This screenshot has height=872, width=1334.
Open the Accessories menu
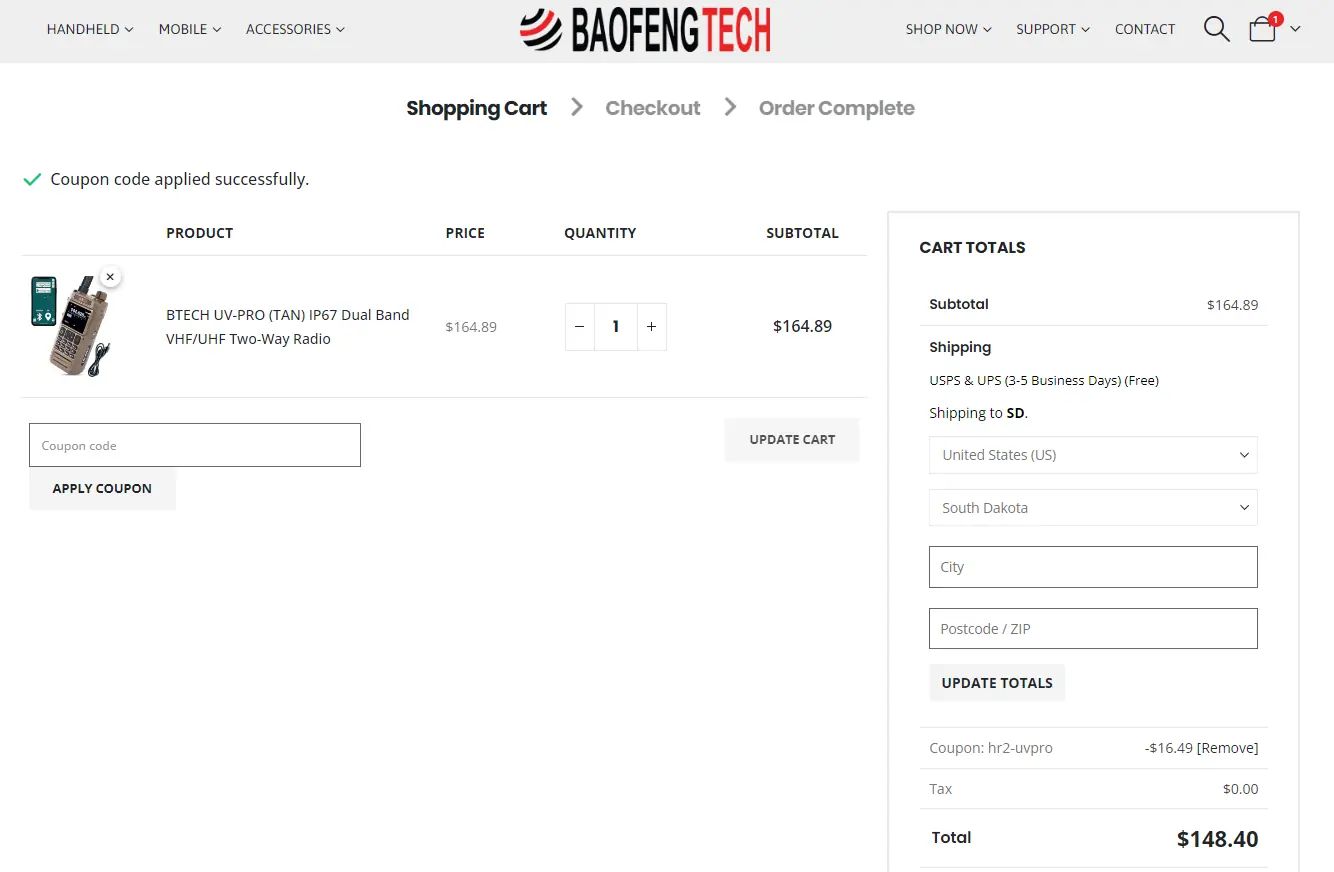coord(295,29)
